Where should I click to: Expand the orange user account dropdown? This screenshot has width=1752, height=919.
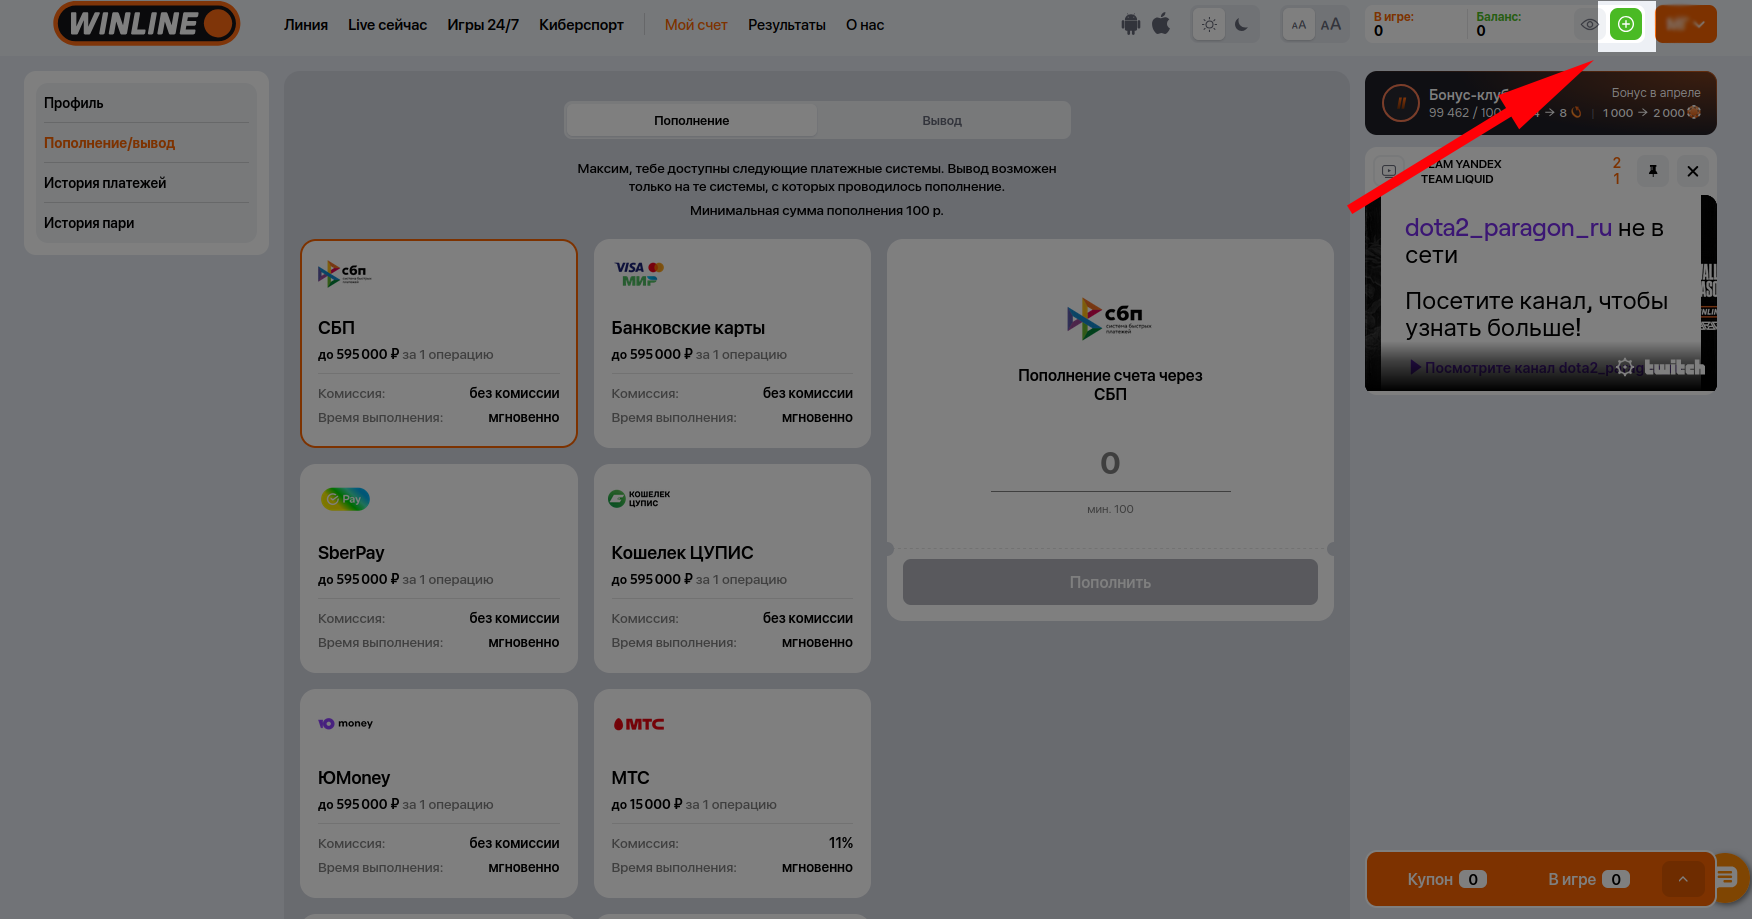[x=1686, y=25]
